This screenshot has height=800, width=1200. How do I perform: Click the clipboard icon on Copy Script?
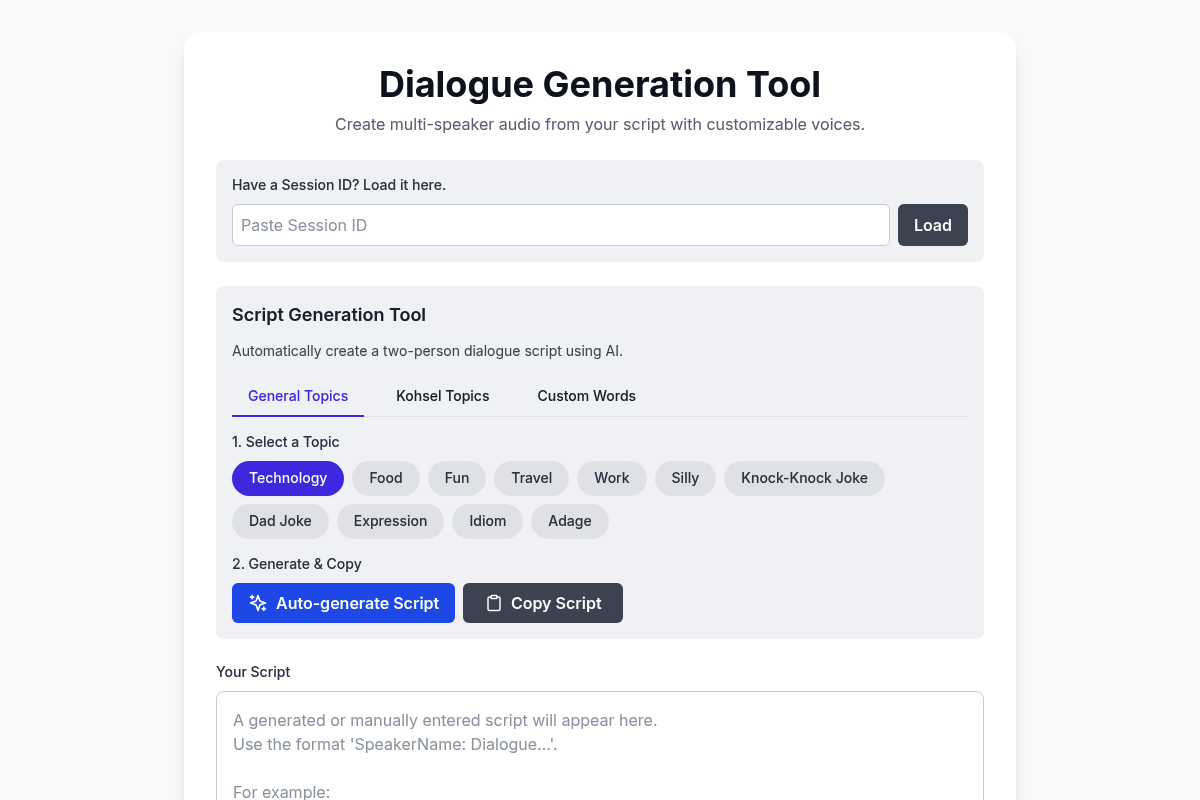tap(494, 603)
